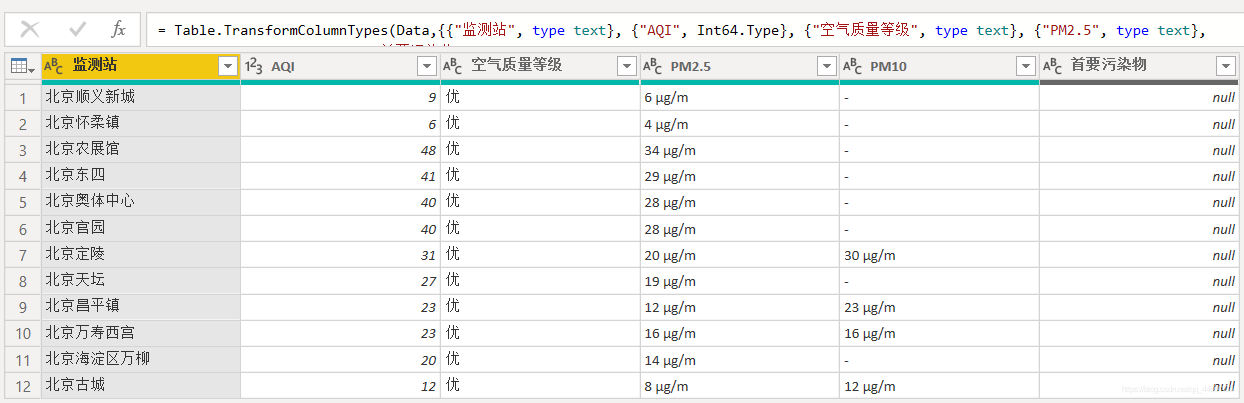Screen dimensions: 1244x403
Task: Change data type icon of 监测站 column
Action: (x=54, y=66)
